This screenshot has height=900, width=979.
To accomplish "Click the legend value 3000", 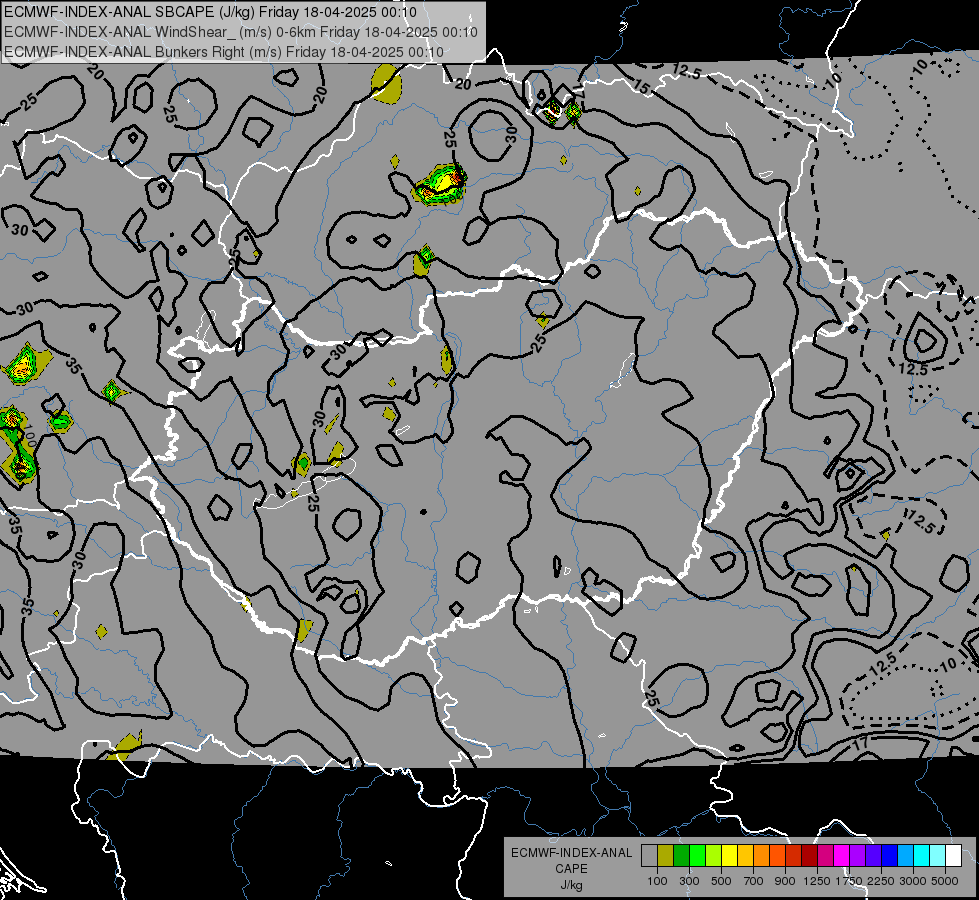I will click(913, 881).
